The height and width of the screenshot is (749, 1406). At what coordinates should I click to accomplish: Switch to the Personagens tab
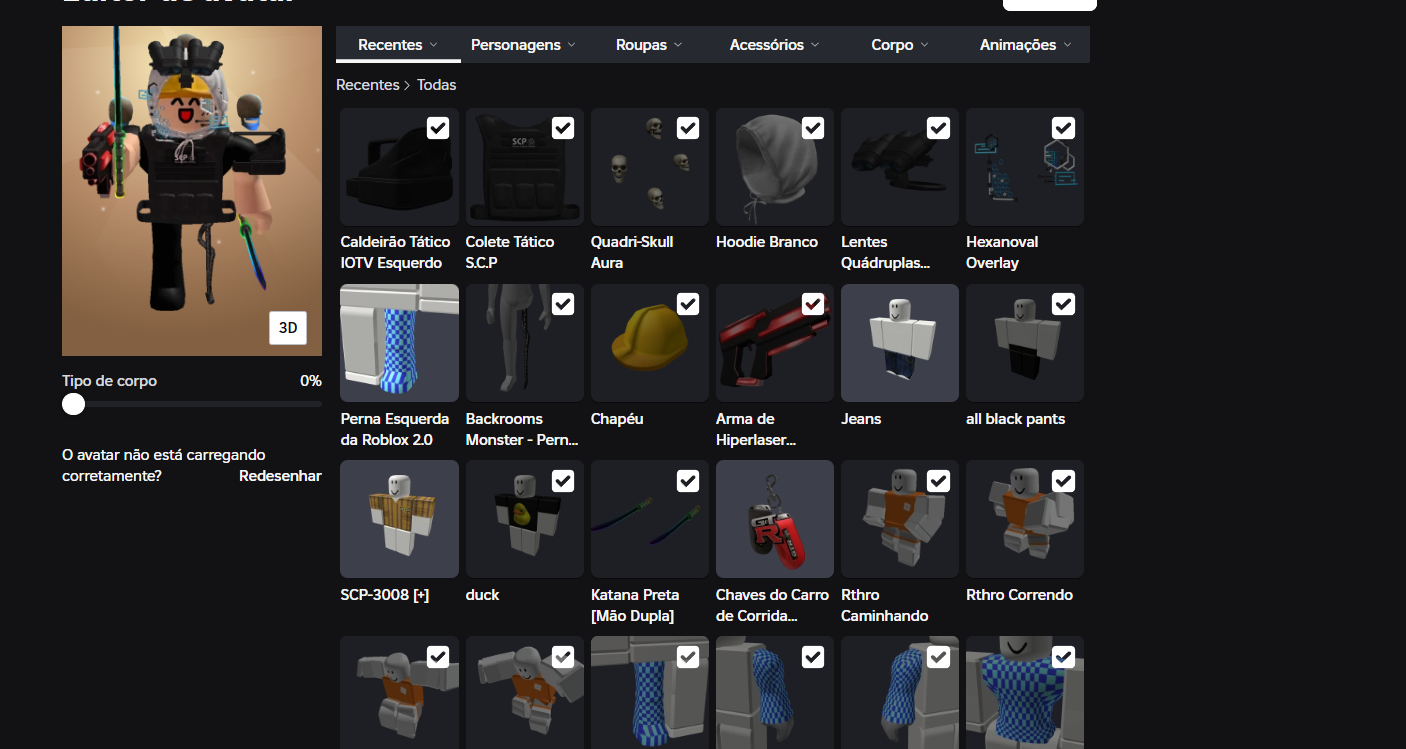pos(523,45)
